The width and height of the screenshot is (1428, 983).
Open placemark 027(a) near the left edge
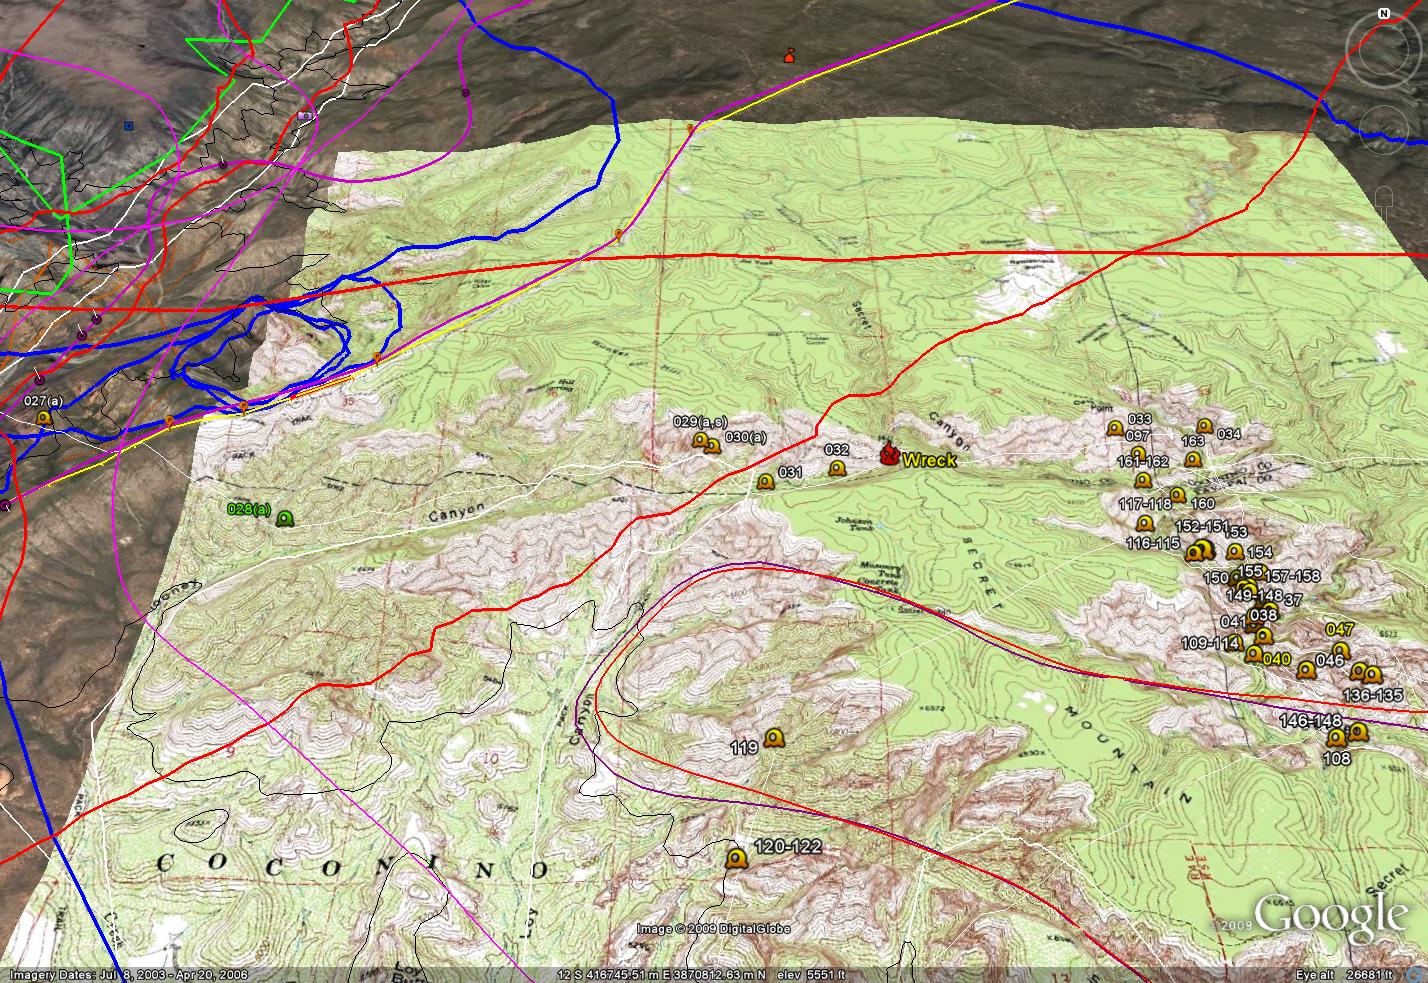click(x=43, y=418)
